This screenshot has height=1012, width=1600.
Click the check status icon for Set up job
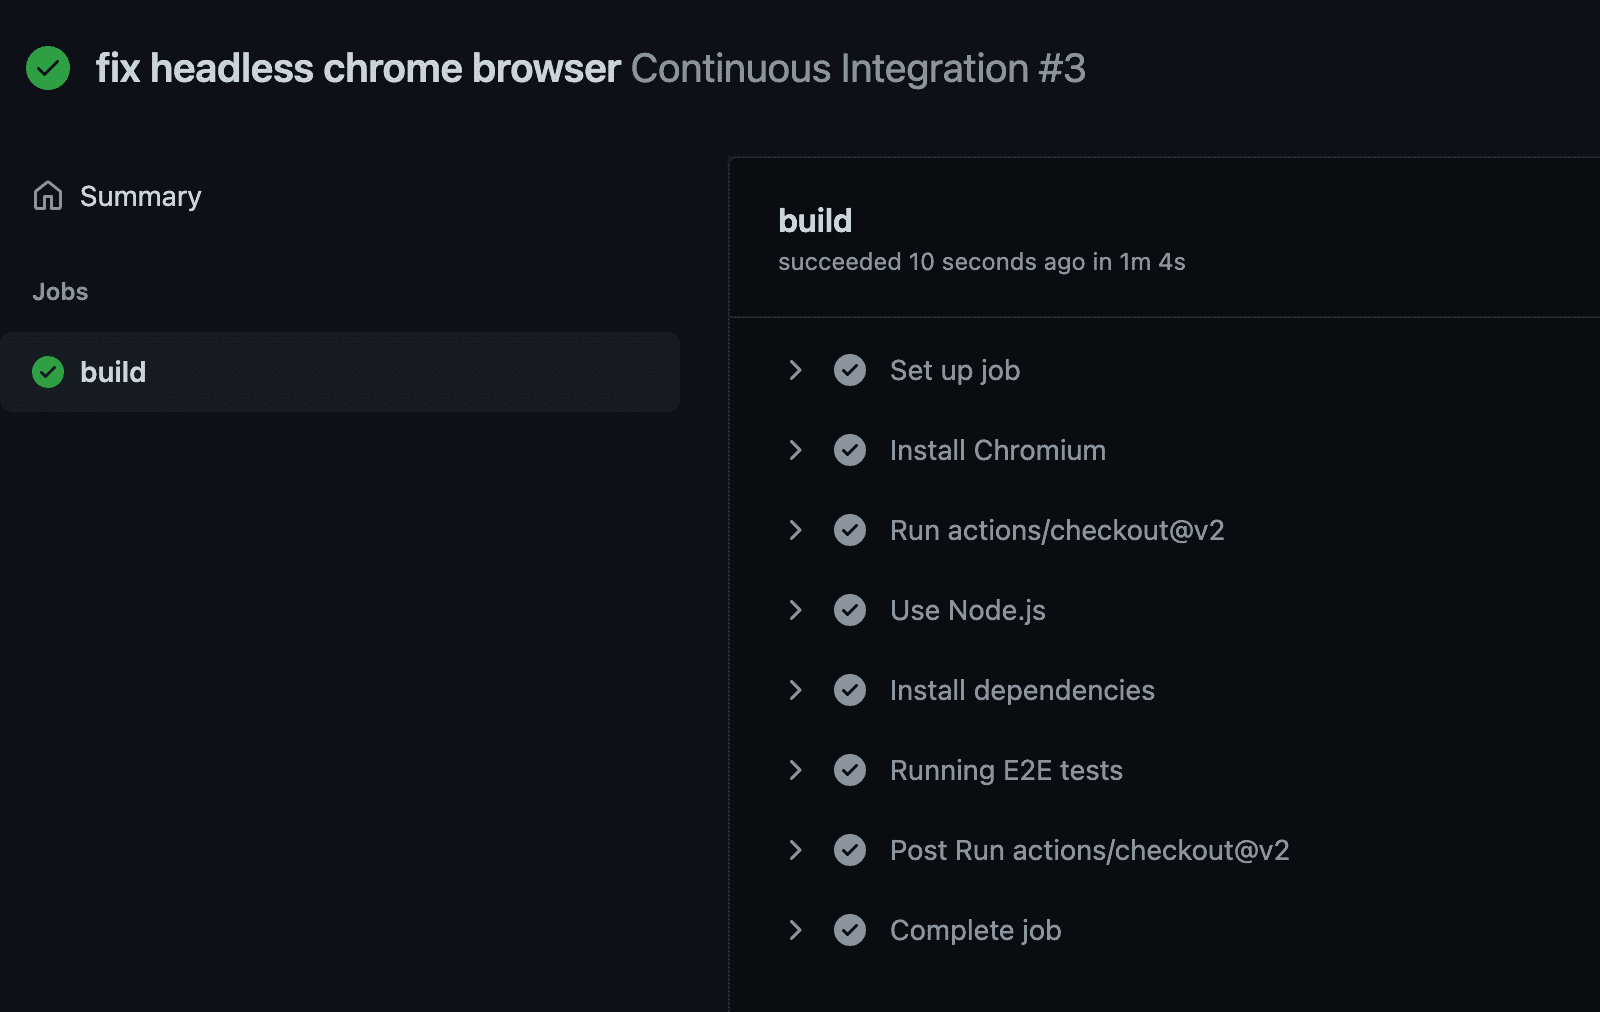coord(850,370)
